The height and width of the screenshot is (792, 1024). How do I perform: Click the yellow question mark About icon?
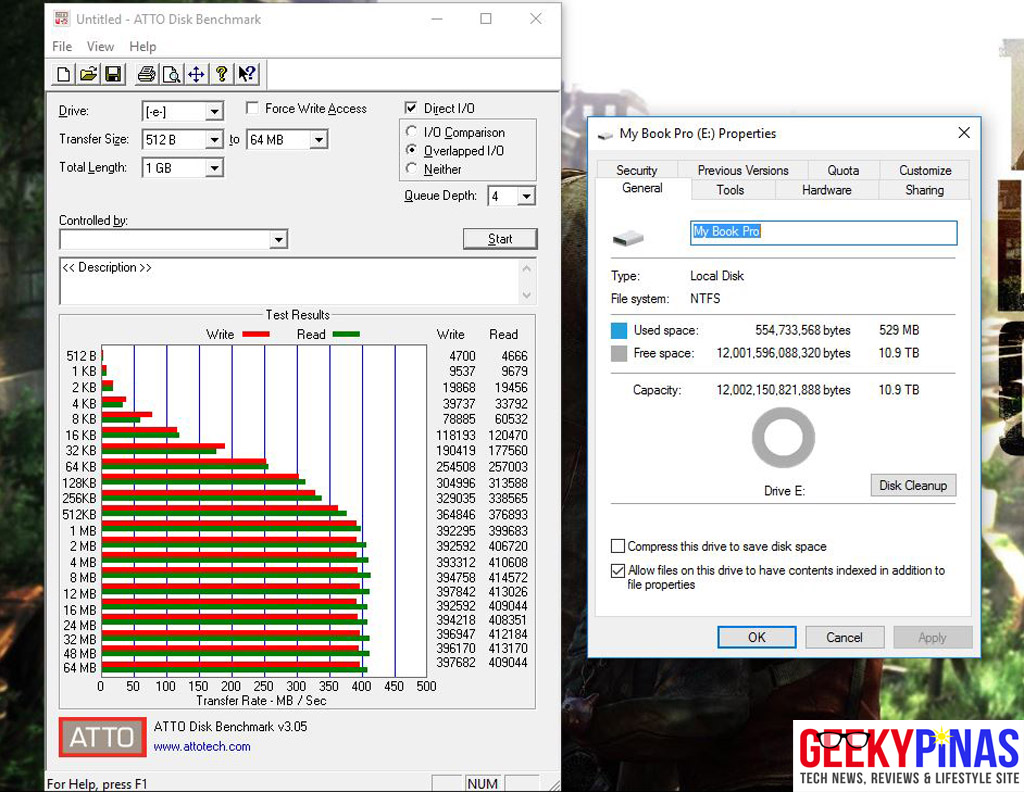tap(221, 74)
